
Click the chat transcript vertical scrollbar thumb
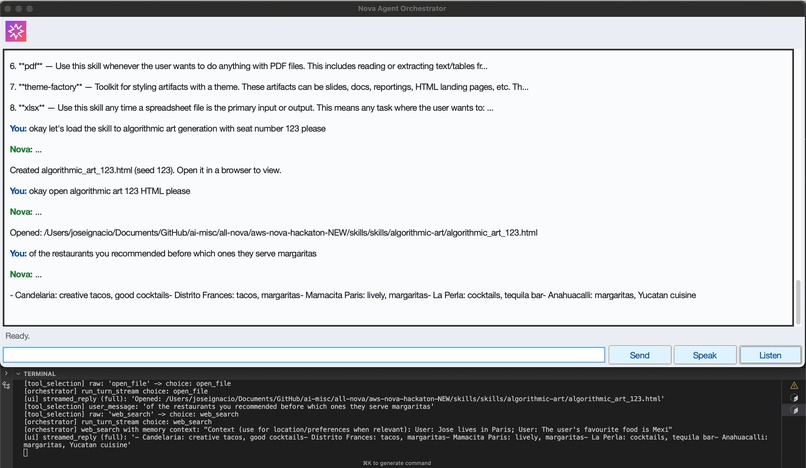[798, 302]
